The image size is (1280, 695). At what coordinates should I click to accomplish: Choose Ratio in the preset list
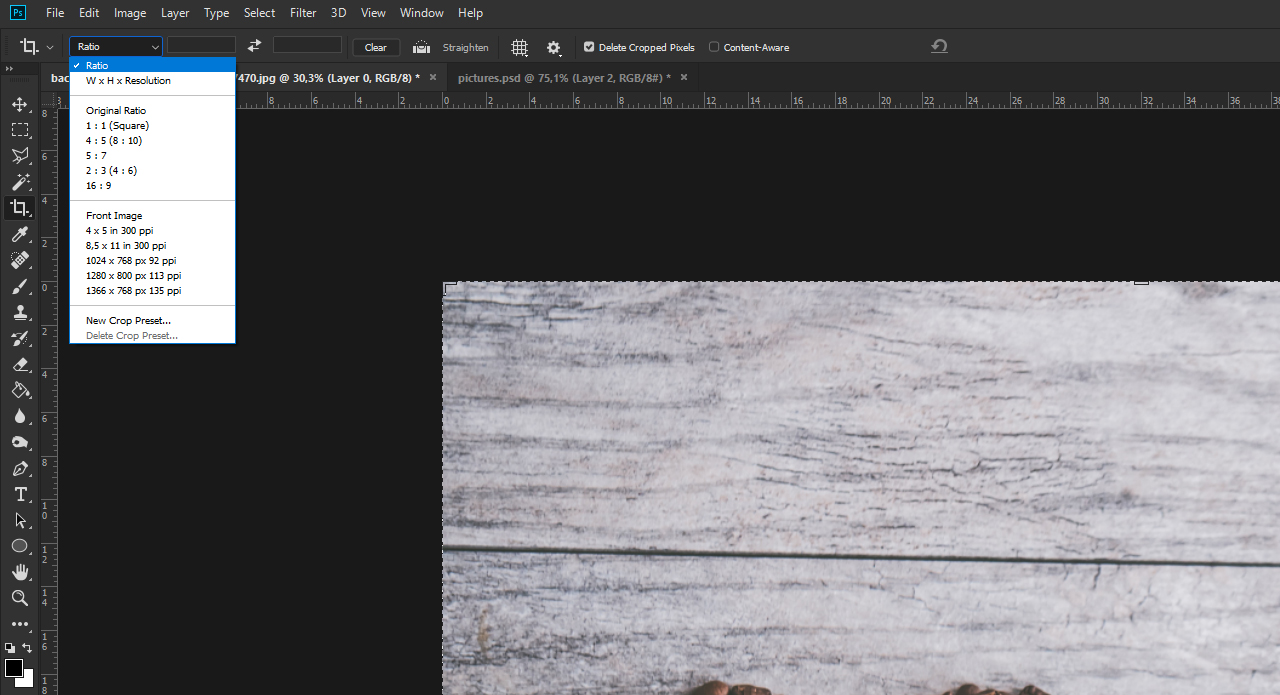click(x=152, y=65)
